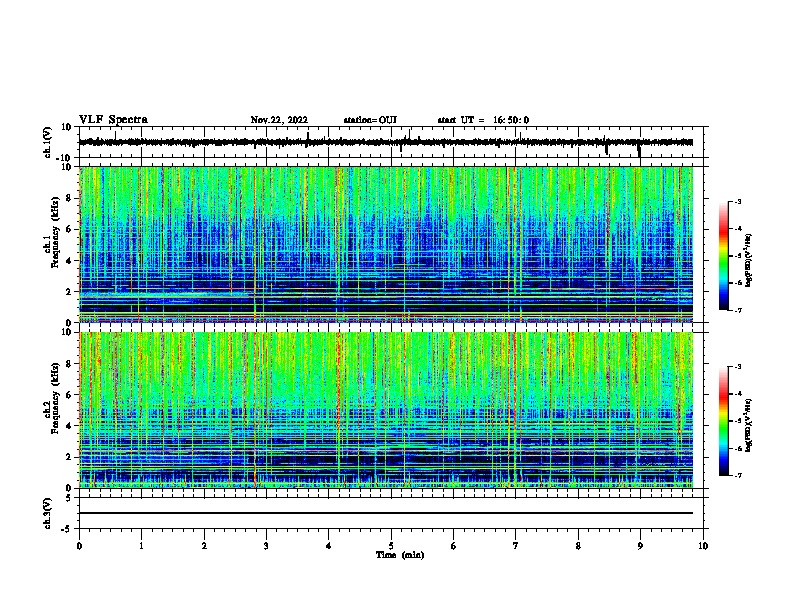Click time-axis tick label "7"
Viewport: 792px width, 612px height.
pos(516,546)
